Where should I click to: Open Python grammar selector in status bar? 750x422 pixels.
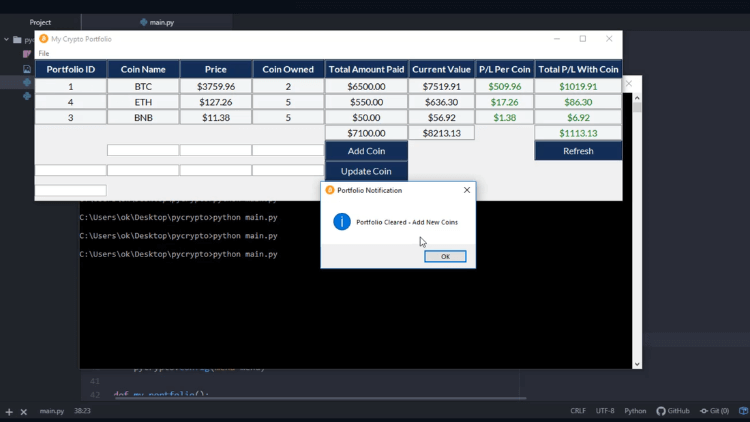[x=635, y=411]
